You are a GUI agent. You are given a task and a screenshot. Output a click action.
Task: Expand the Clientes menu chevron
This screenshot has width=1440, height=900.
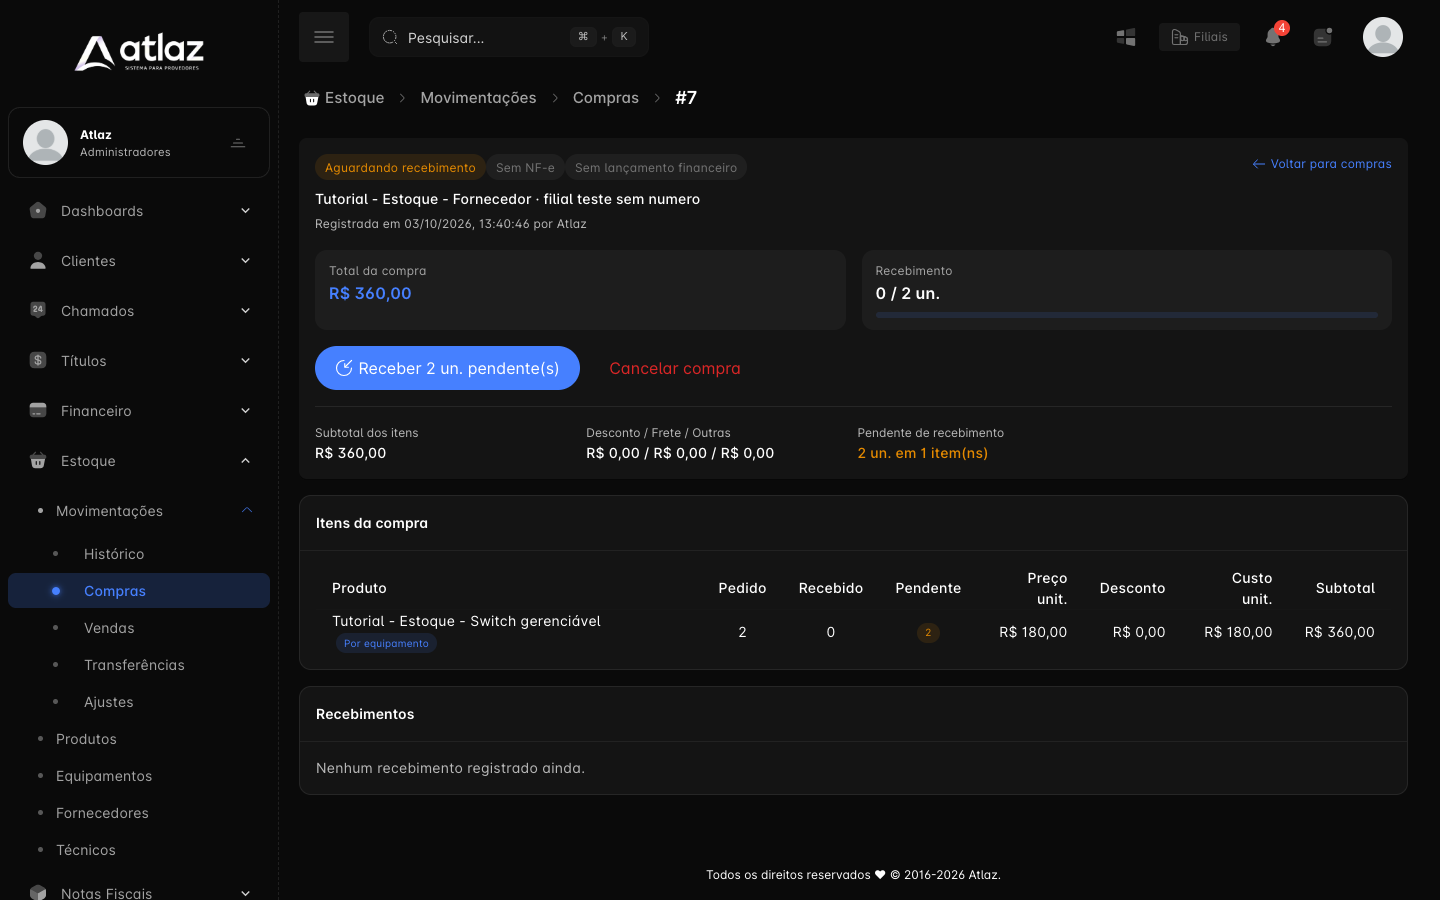[x=246, y=260]
